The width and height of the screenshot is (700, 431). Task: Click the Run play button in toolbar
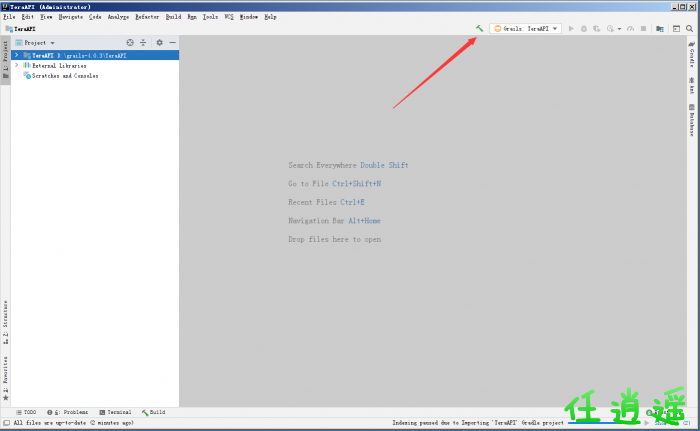pyautogui.click(x=571, y=29)
